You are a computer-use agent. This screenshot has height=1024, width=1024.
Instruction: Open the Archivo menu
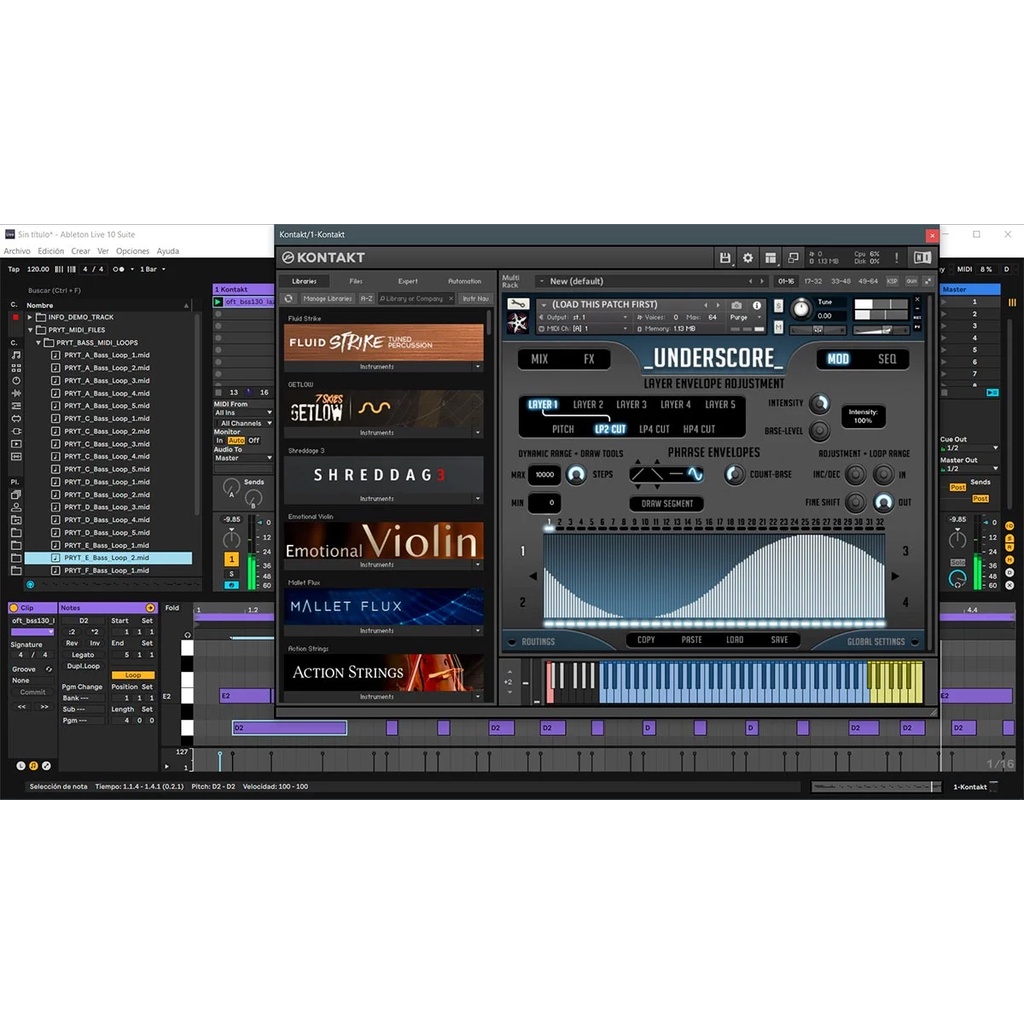click(x=17, y=251)
